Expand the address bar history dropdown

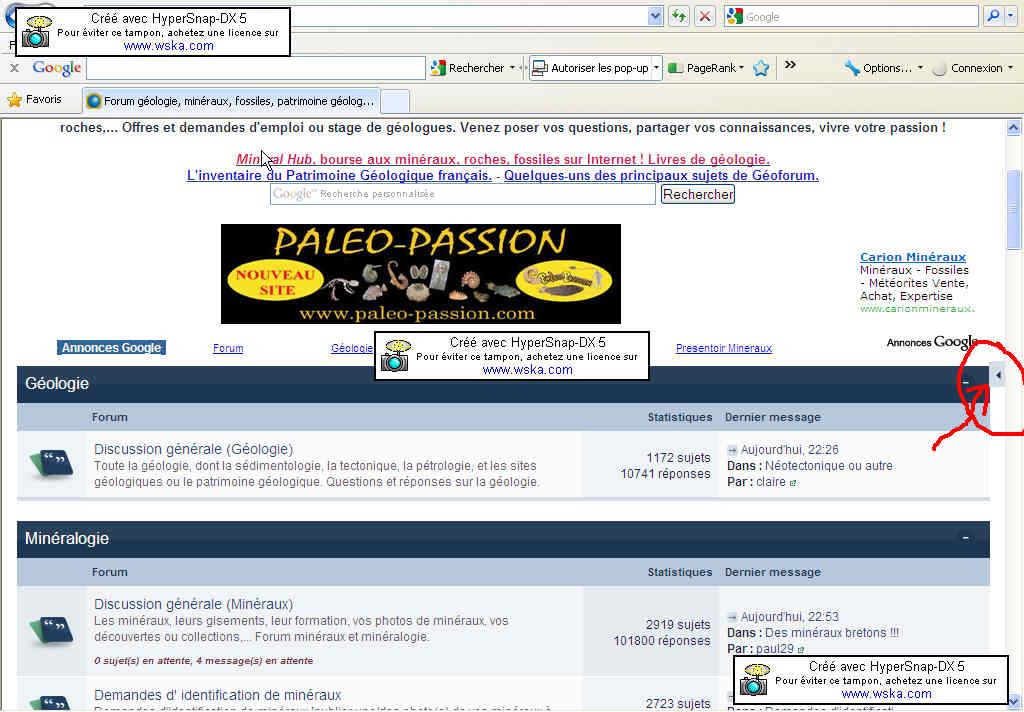(x=655, y=16)
